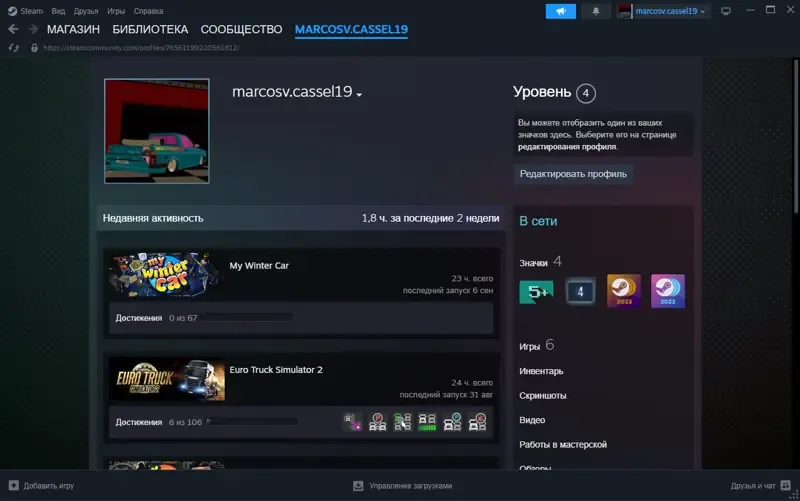Screen dimensions: 800x501
Task: Open the Вид menu
Action: click(58, 11)
